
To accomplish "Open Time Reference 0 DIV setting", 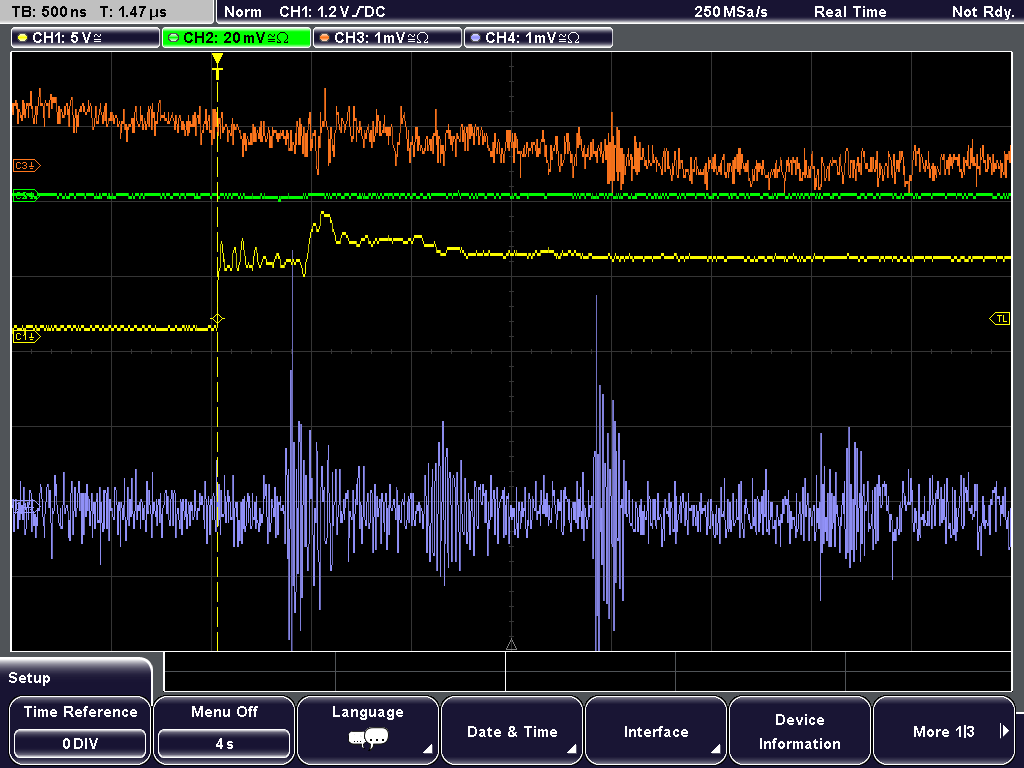I will click(x=80, y=730).
